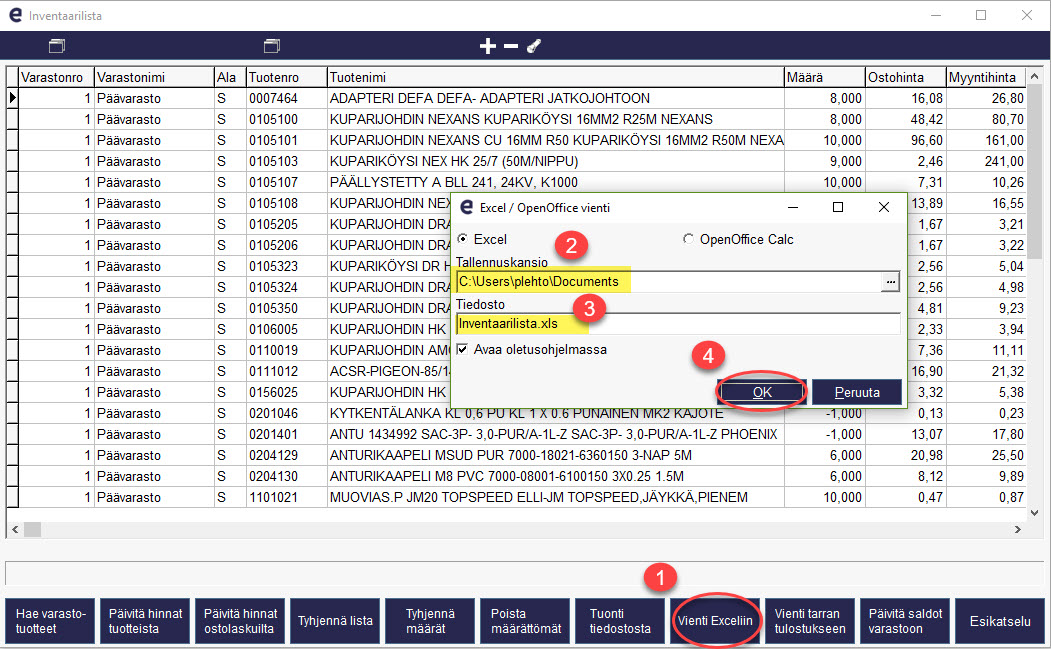1051x649 pixels.
Task: Click ADAPTERI DEFA product name cell
Action: 556,98
